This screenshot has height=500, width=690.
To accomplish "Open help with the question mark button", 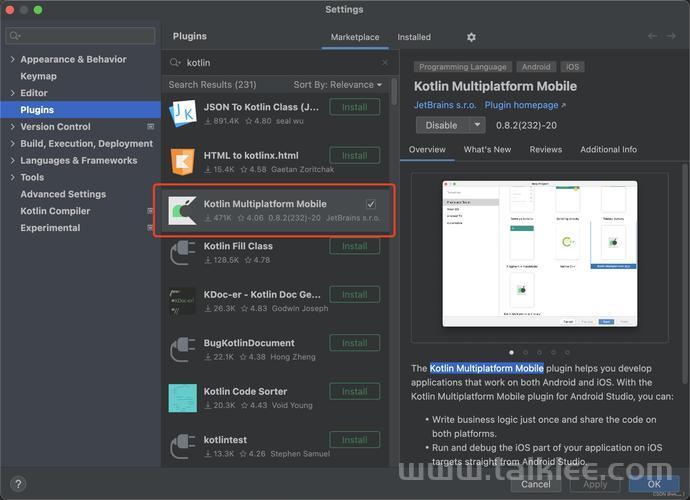I will [x=18, y=484].
